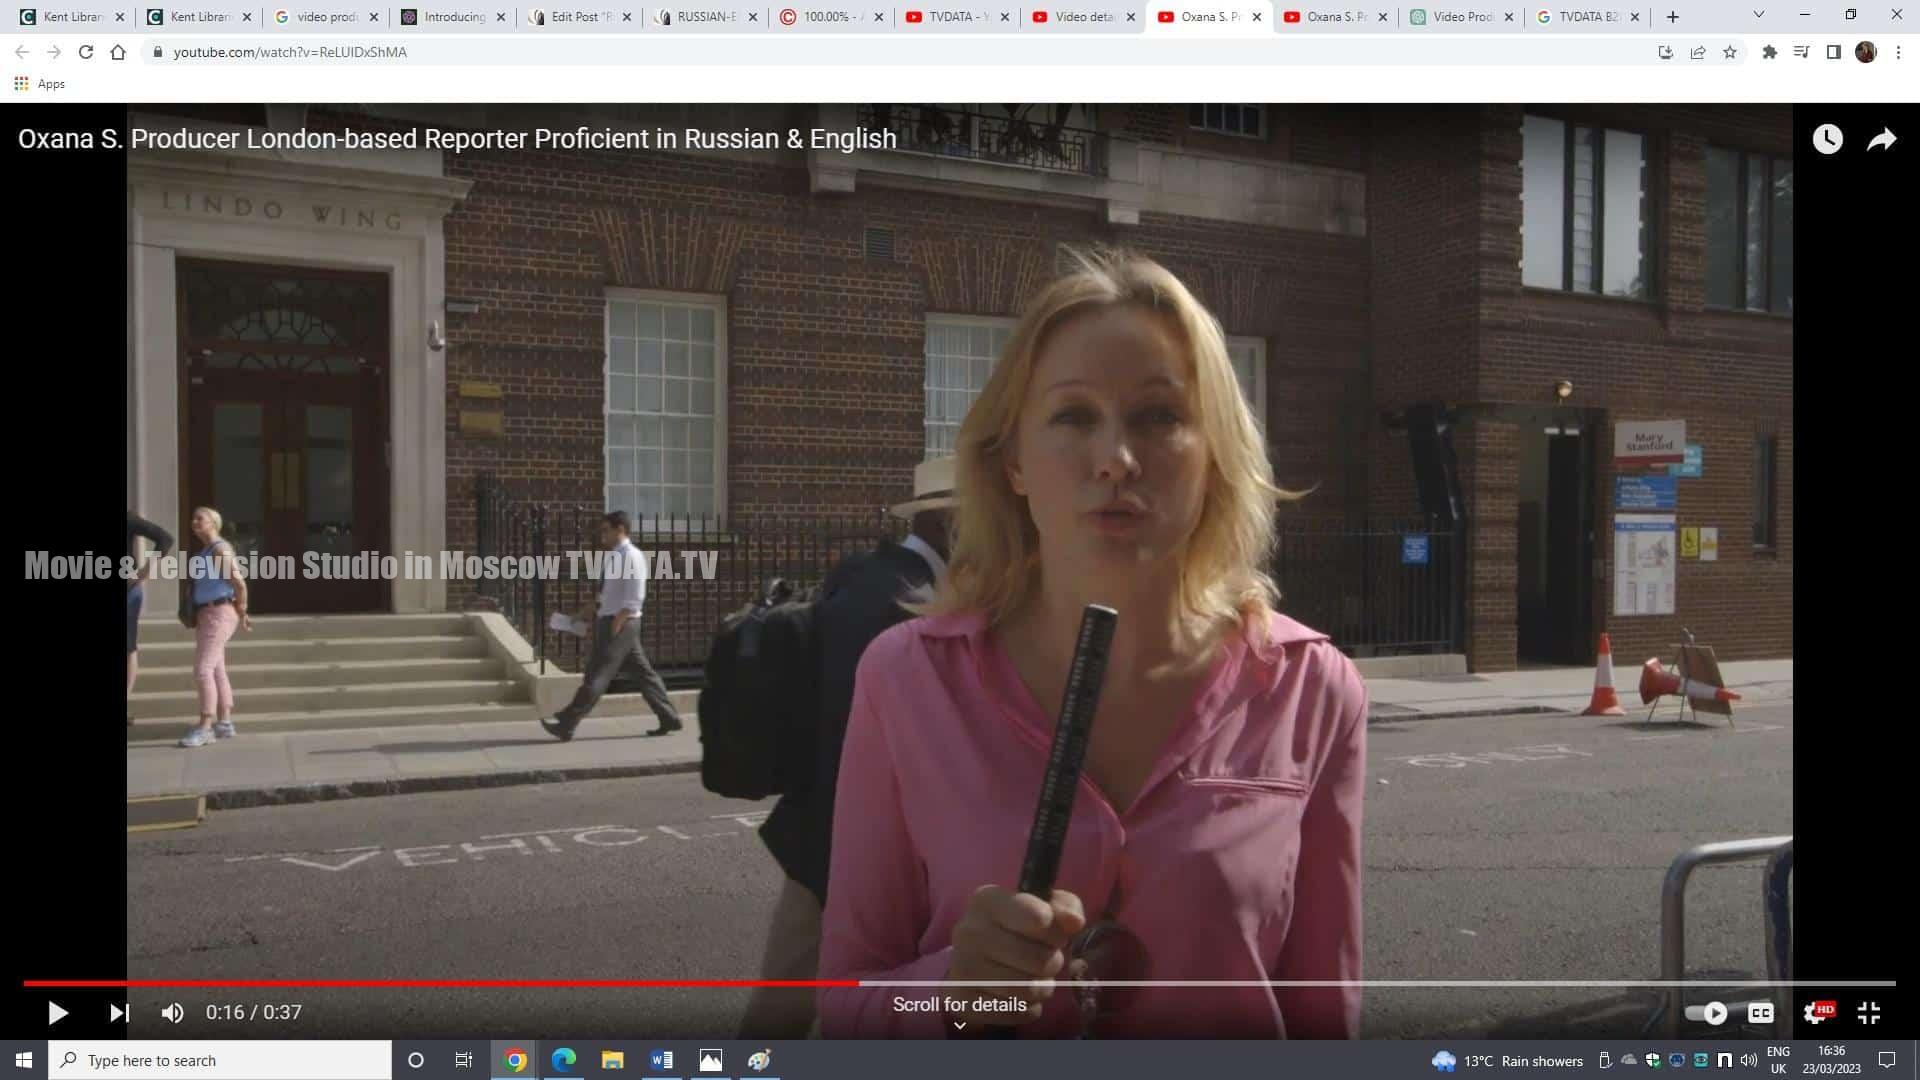Switch to the Video details tab

[x=1083, y=17]
